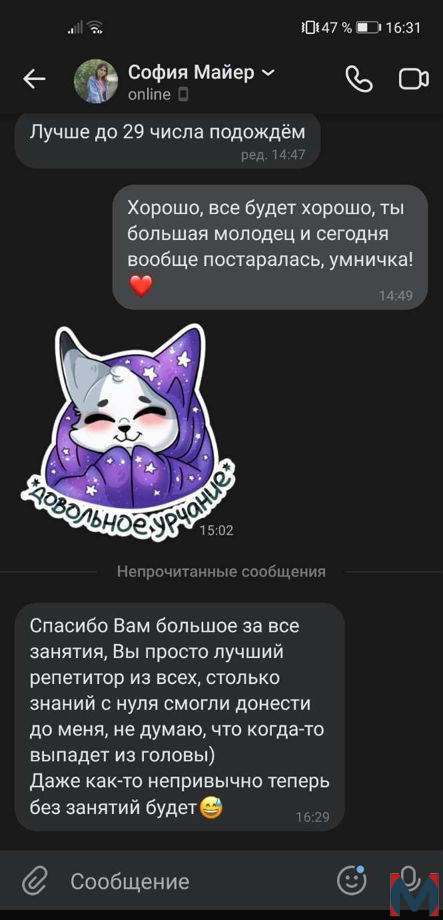Select the outgoing message Хорошо, все будет хорошо
Viewport: 443px width, 920px height.
pyautogui.click(x=270, y=247)
